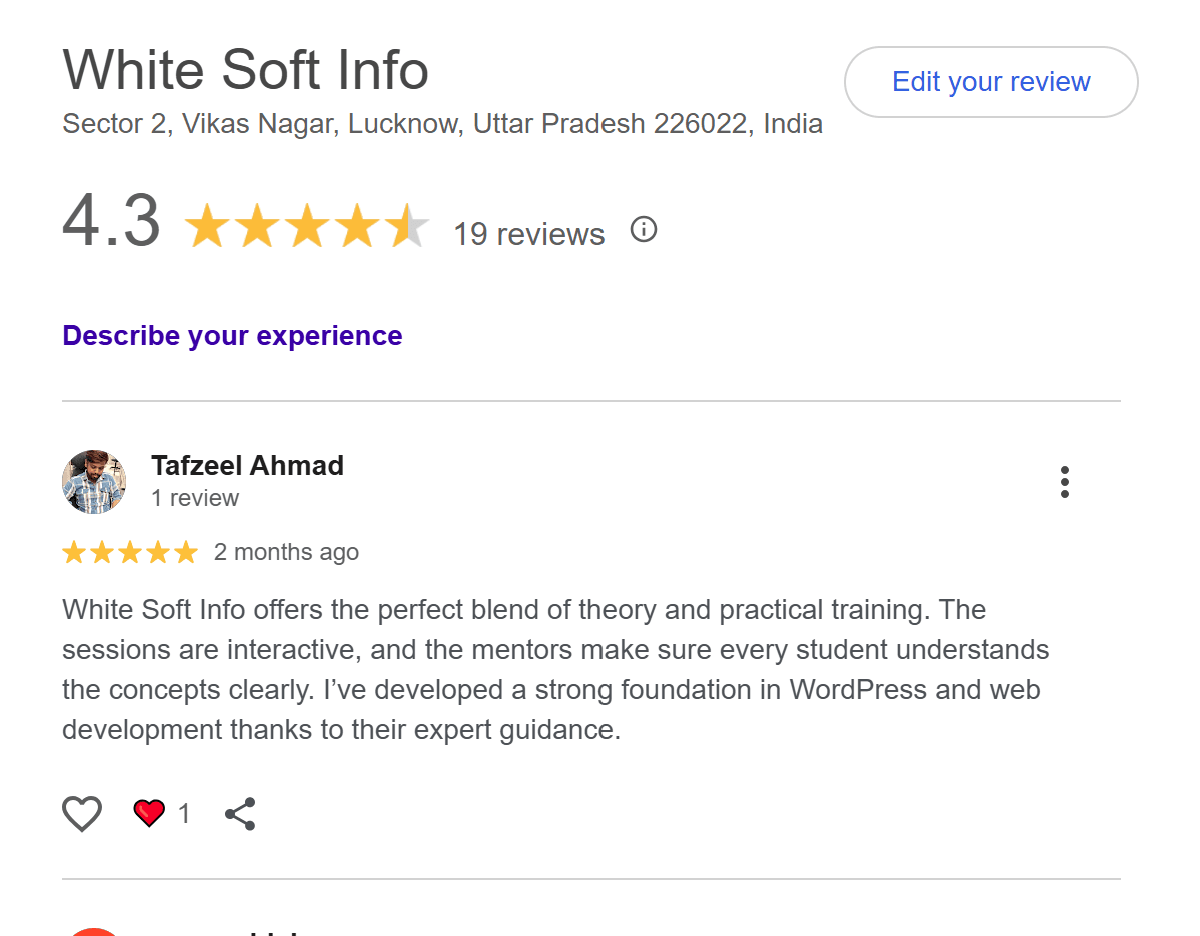Screen dimensions: 1200x936
Task: Click the reaction count next to red heart
Action: (x=184, y=814)
